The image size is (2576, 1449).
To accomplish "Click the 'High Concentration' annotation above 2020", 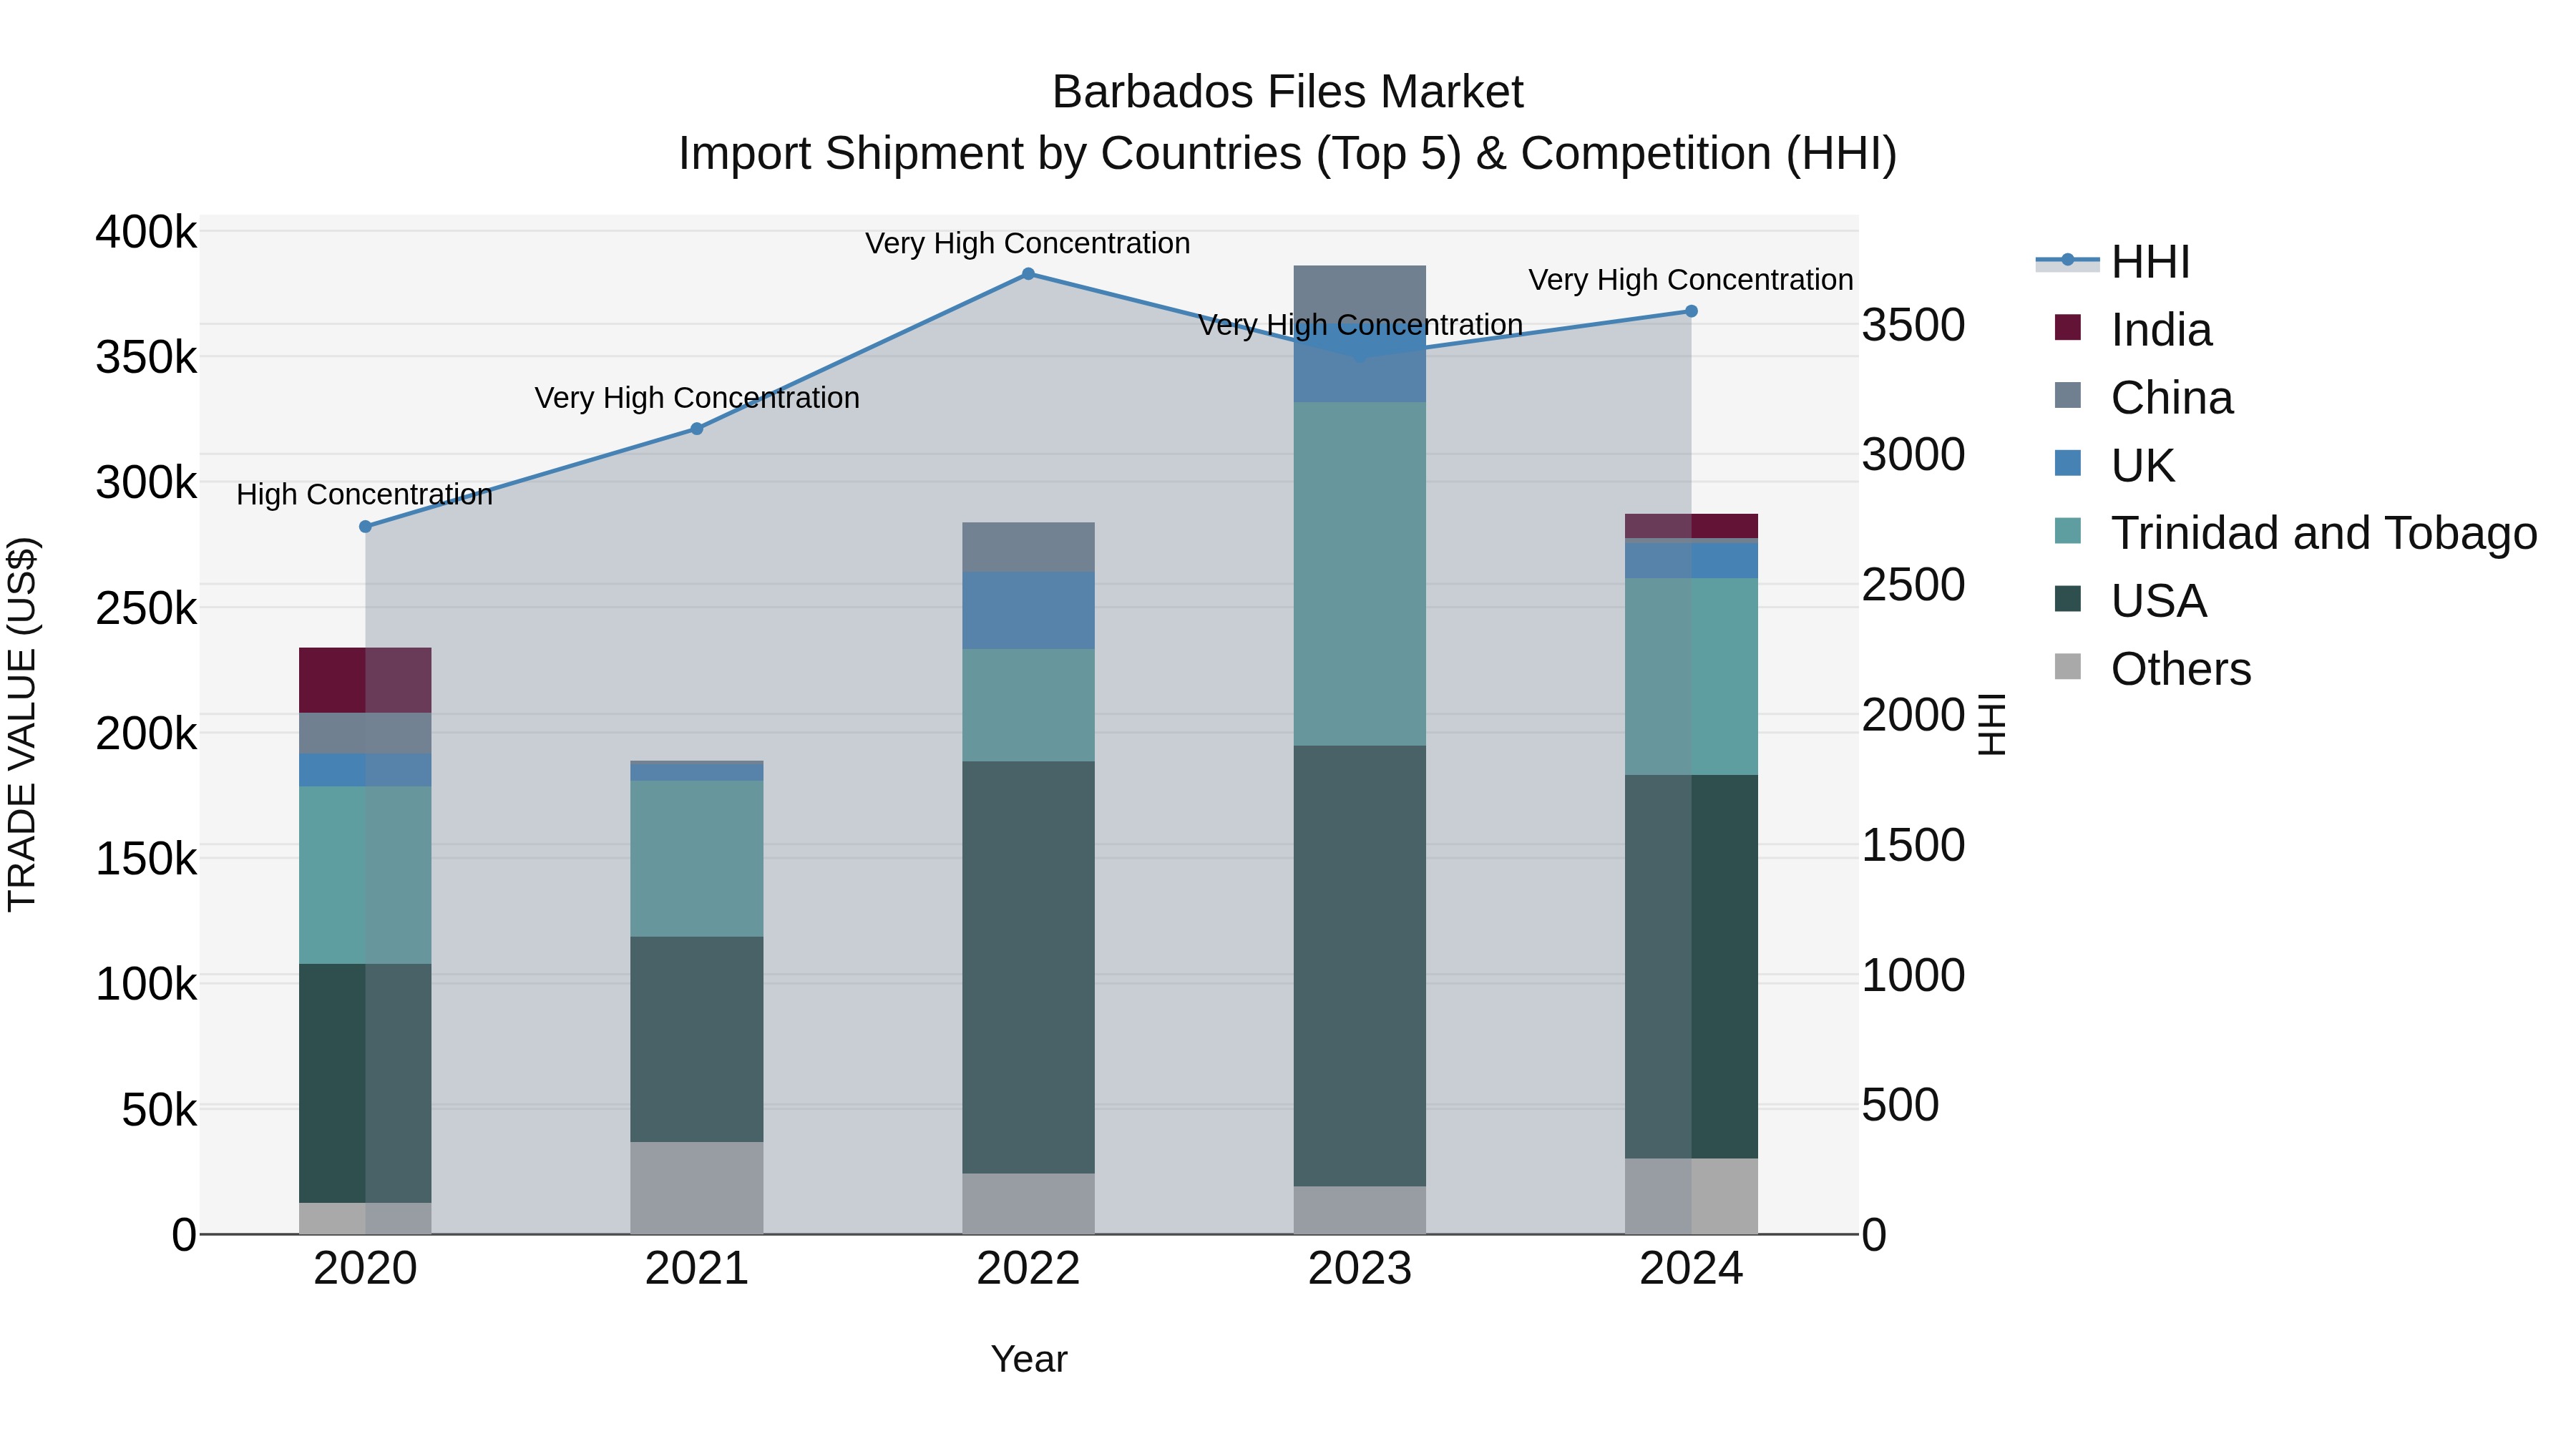I will 365,495.
